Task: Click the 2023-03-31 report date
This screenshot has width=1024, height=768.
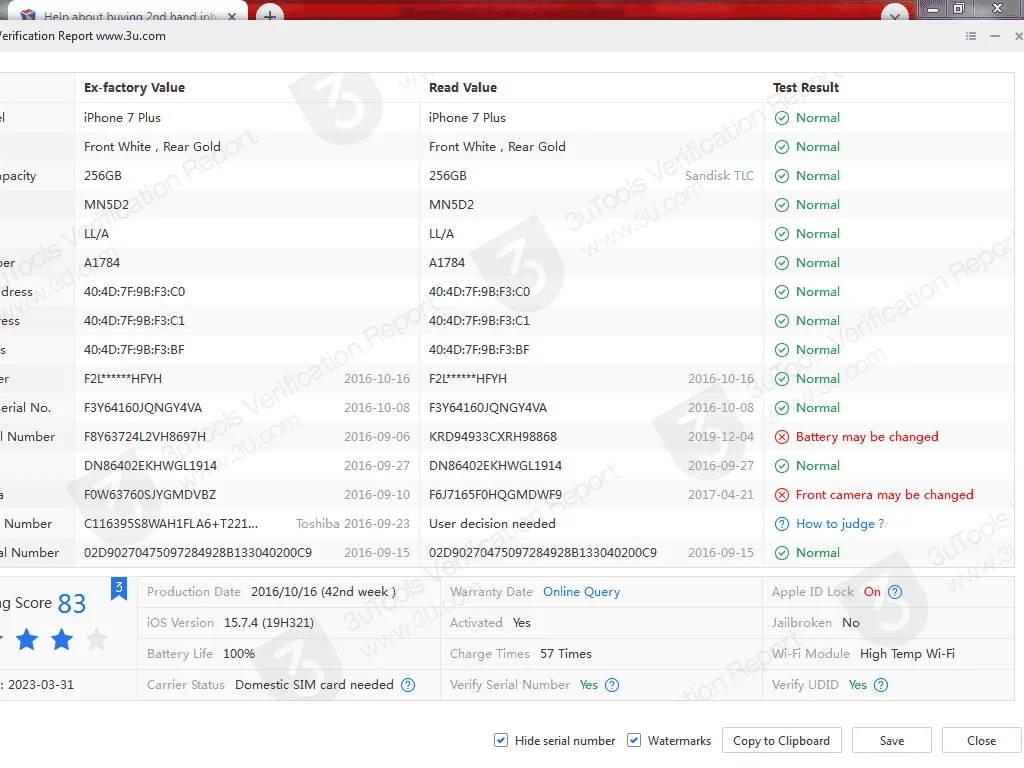Action: click(x=40, y=685)
